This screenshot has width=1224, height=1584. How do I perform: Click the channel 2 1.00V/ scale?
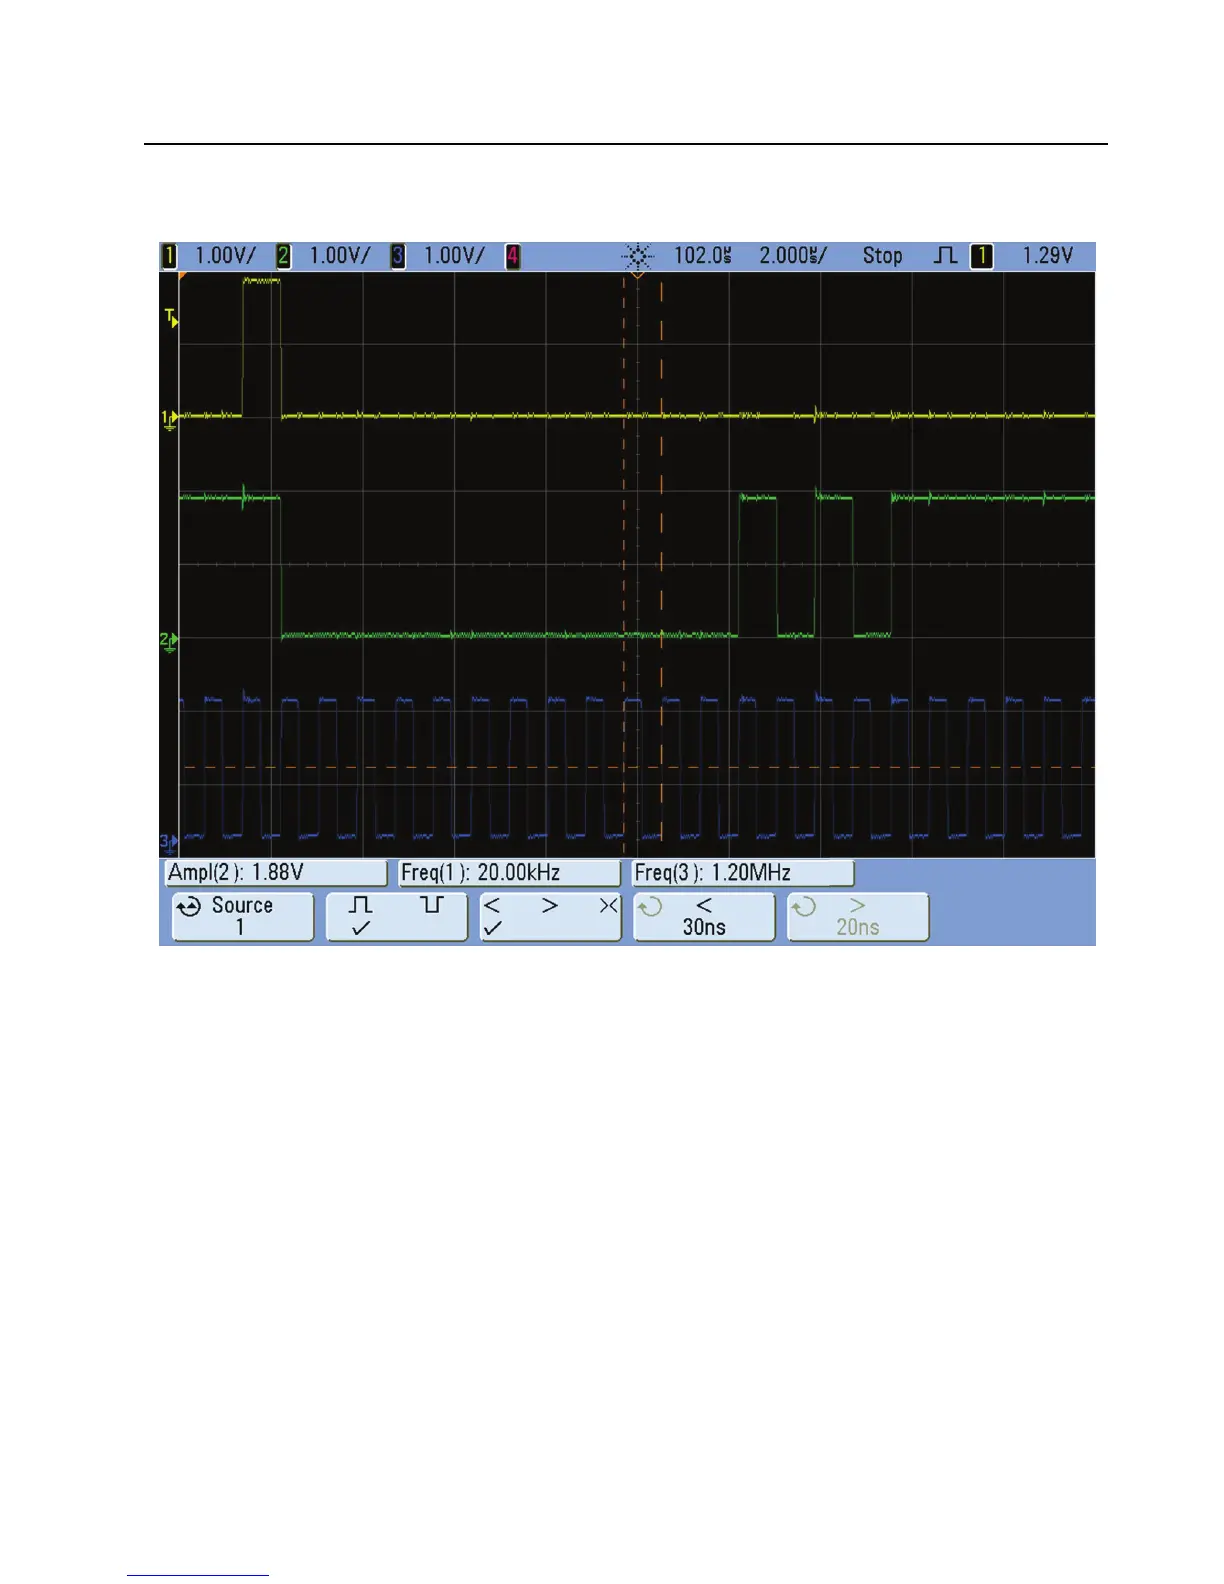340,256
